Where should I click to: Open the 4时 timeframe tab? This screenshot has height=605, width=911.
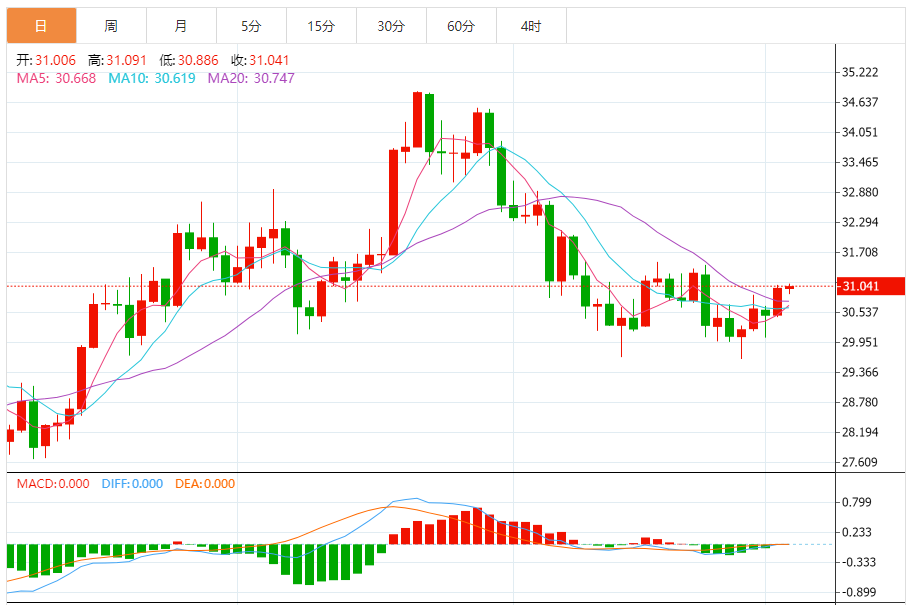(531, 26)
